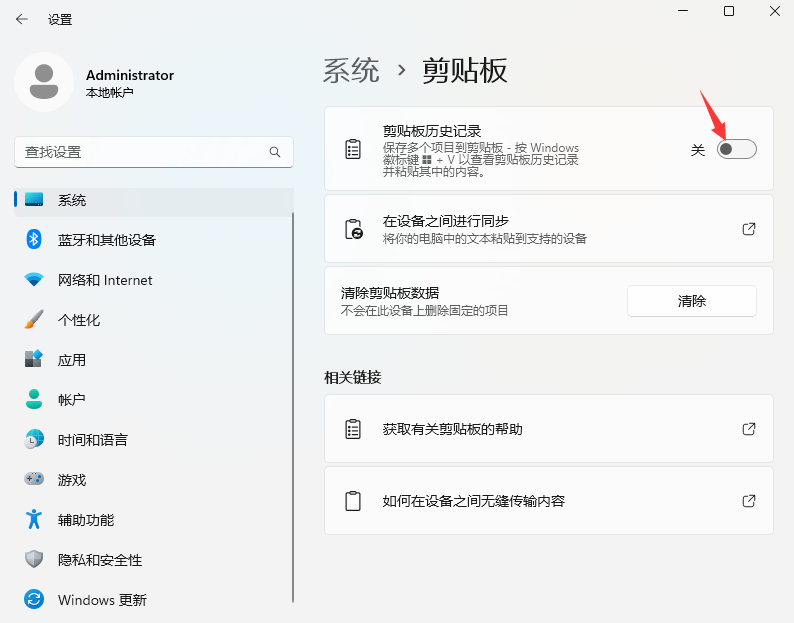Open get help with clipboard link
This screenshot has width=794, height=623.
(x=749, y=429)
